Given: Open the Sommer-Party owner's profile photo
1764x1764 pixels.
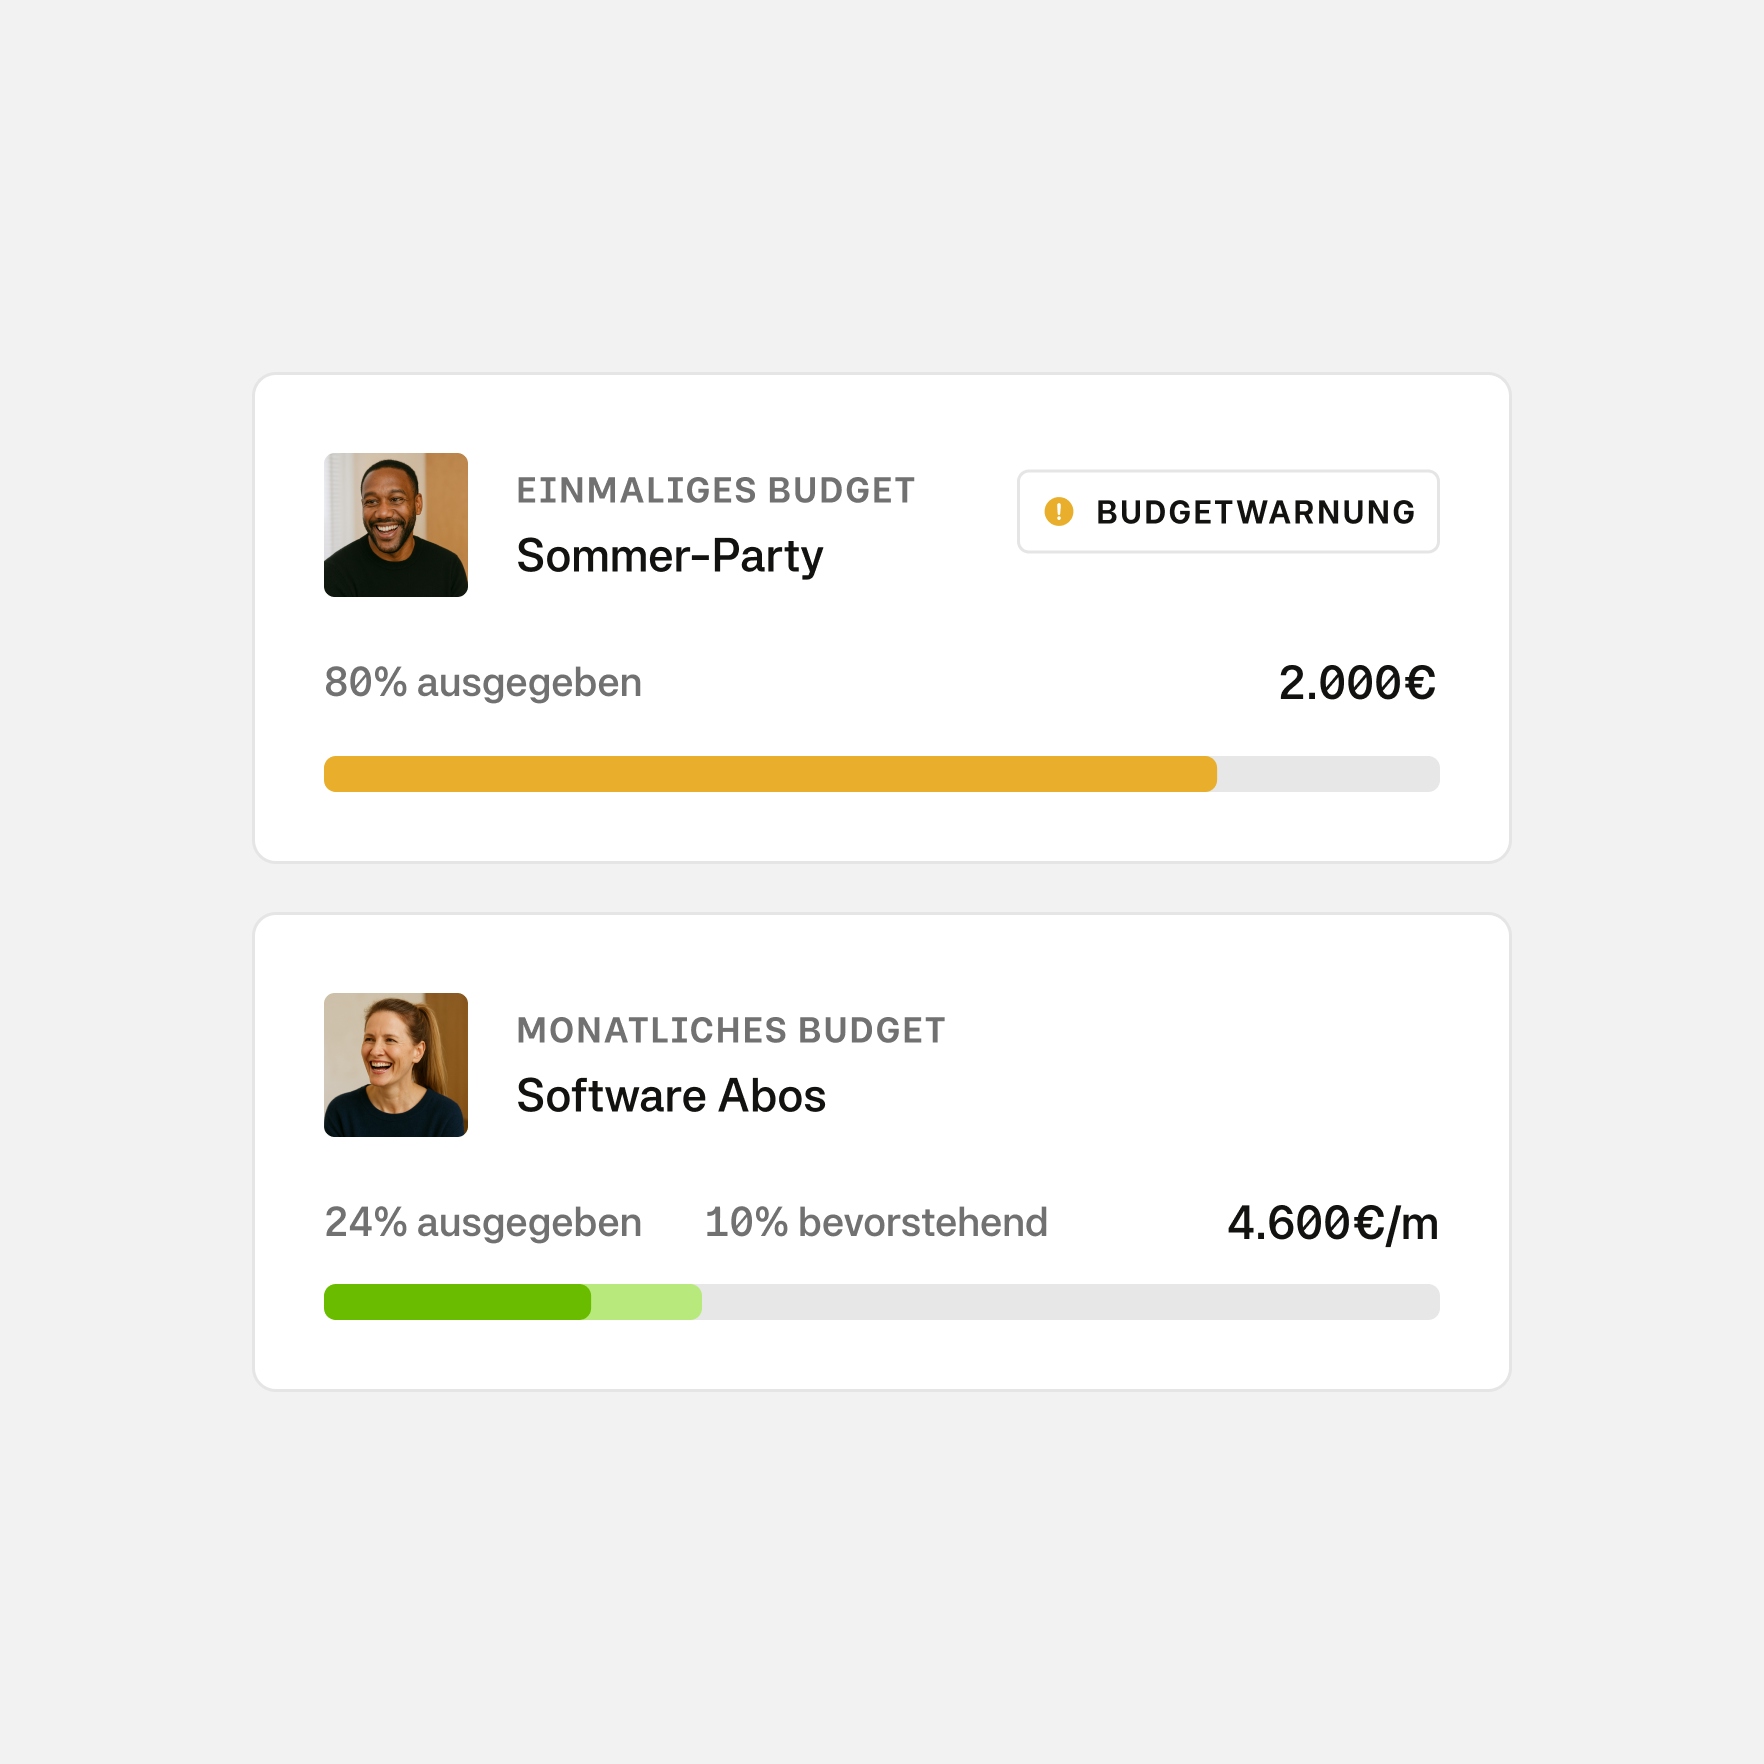Looking at the screenshot, I should 396,525.
